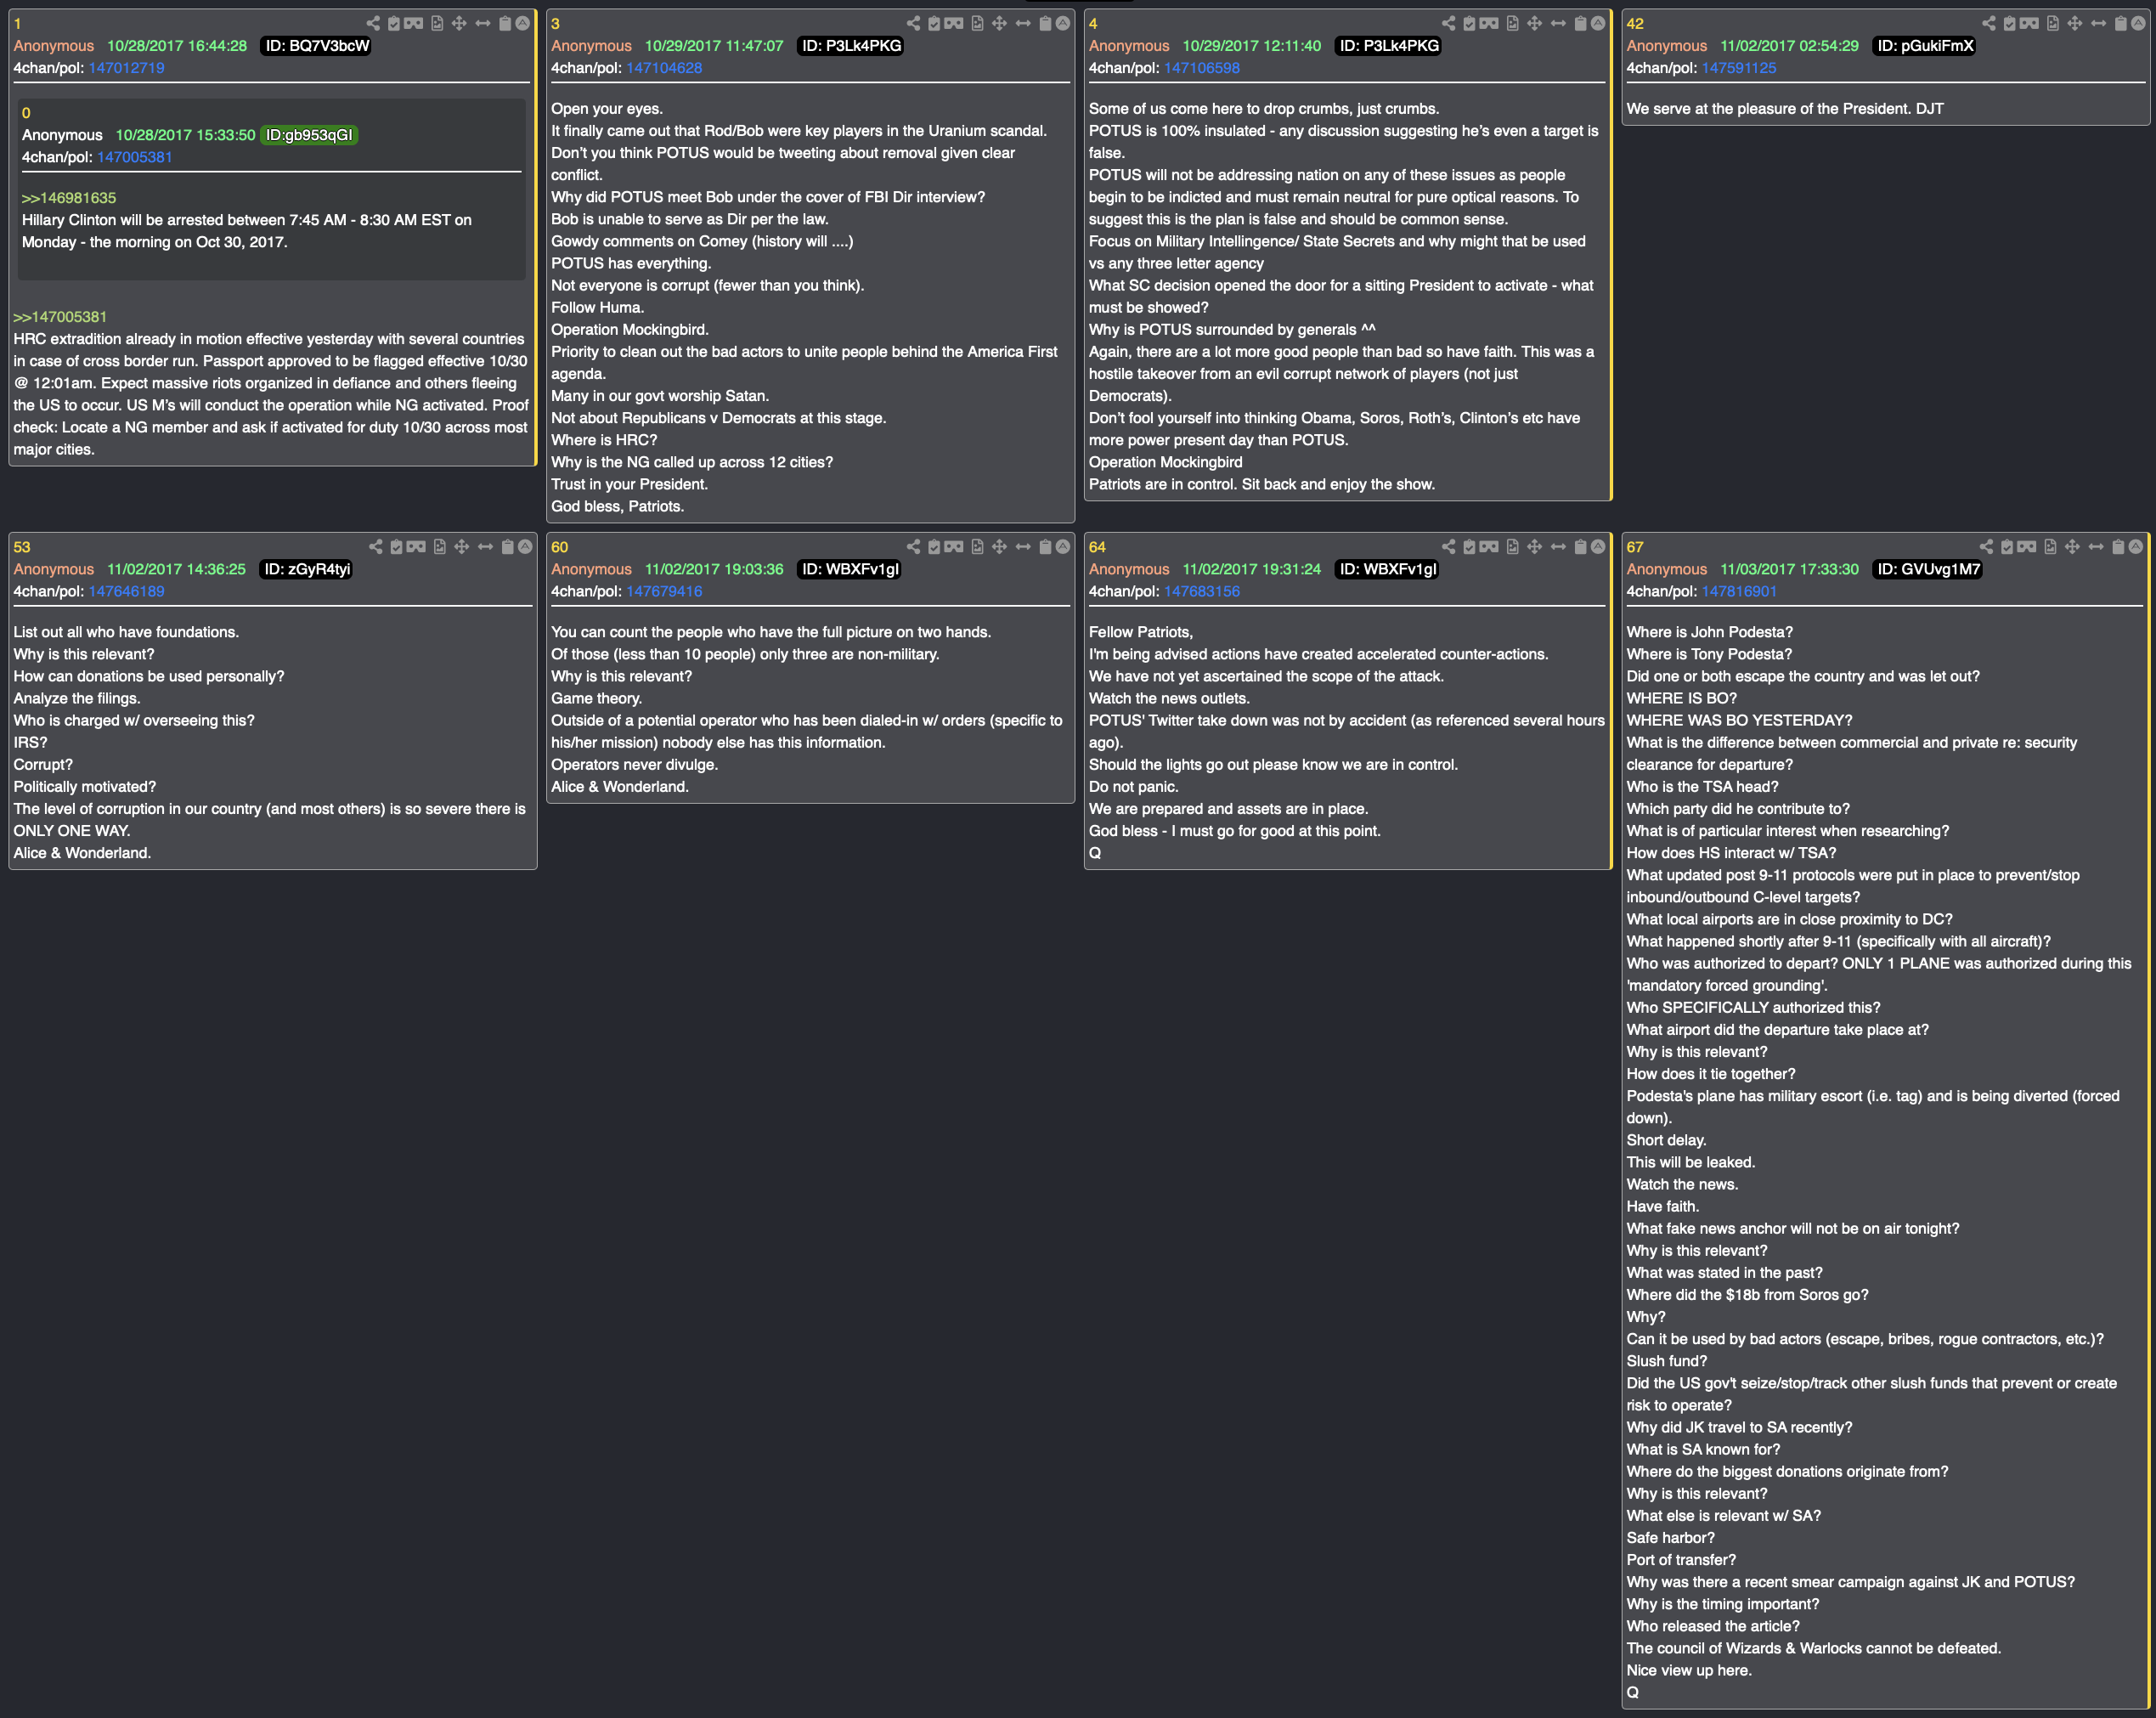The width and height of the screenshot is (2156, 1718).
Task: Follow the >>147005381 reply reference in the post 1 body
Action: click(60, 317)
